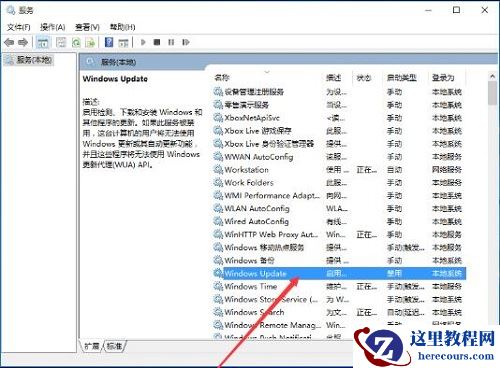This screenshot has height=368, width=500.
Task: Click the 自动 startup type of Workstation
Action: (x=394, y=170)
